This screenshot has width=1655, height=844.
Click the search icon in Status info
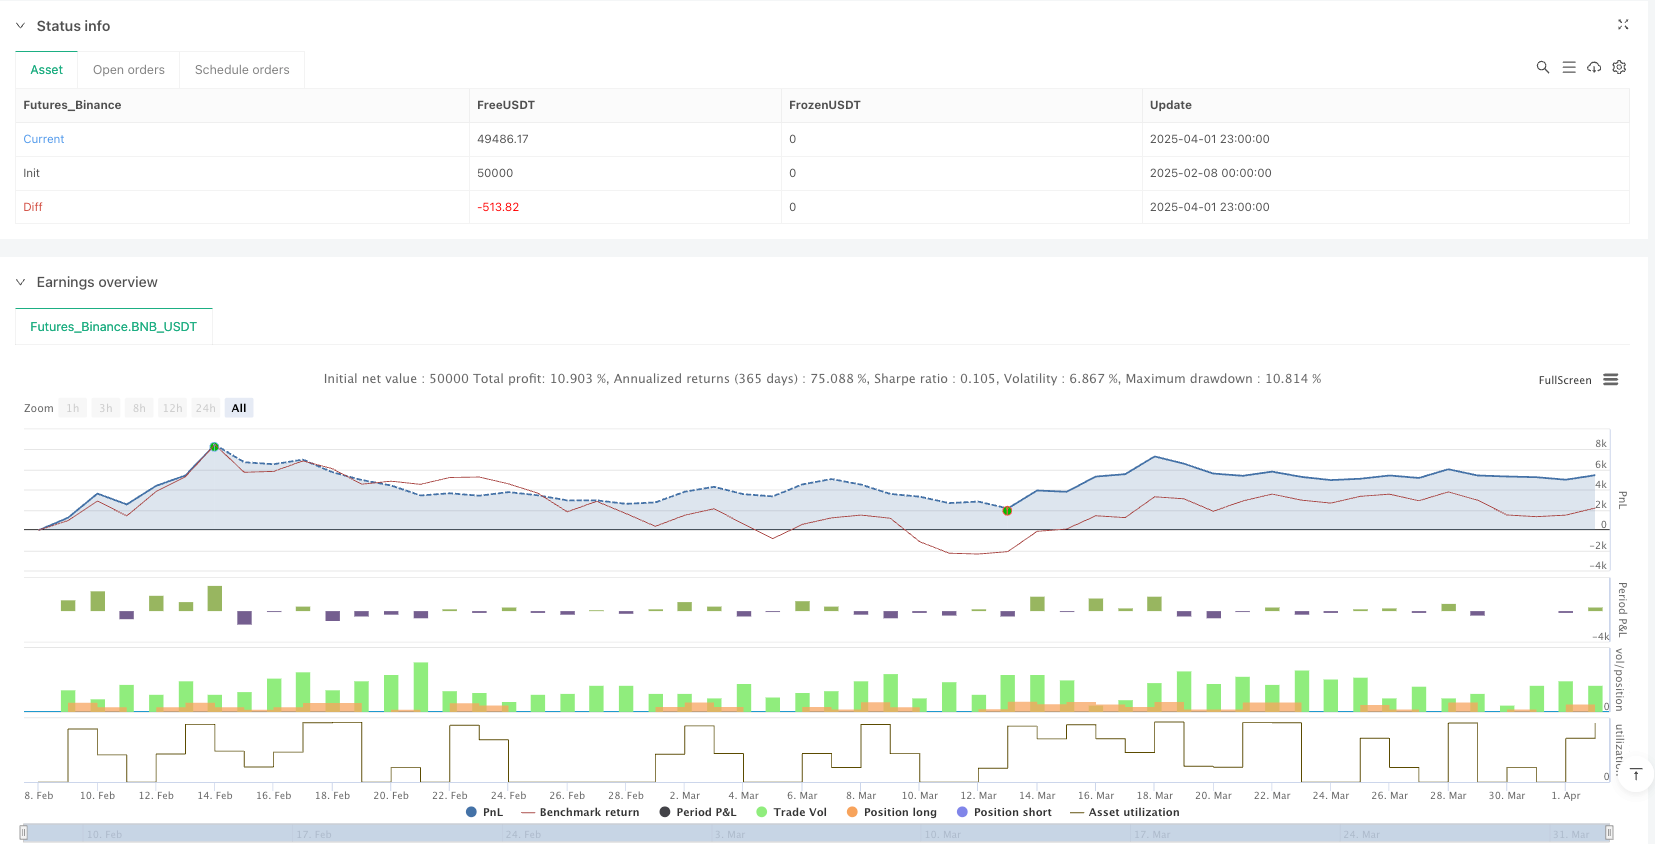pyautogui.click(x=1542, y=67)
